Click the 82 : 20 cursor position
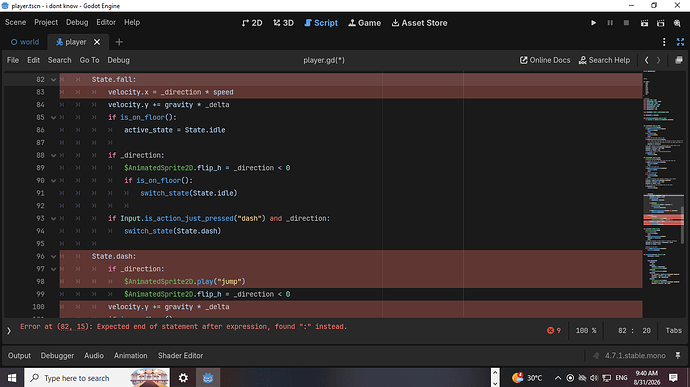The height and width of the screenshot is (387, 690). (634, 331)
